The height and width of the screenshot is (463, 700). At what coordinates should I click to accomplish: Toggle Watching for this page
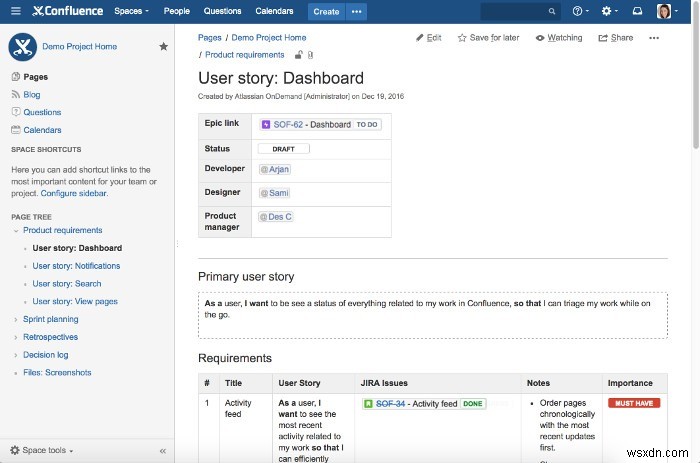[x=558, y=38]
